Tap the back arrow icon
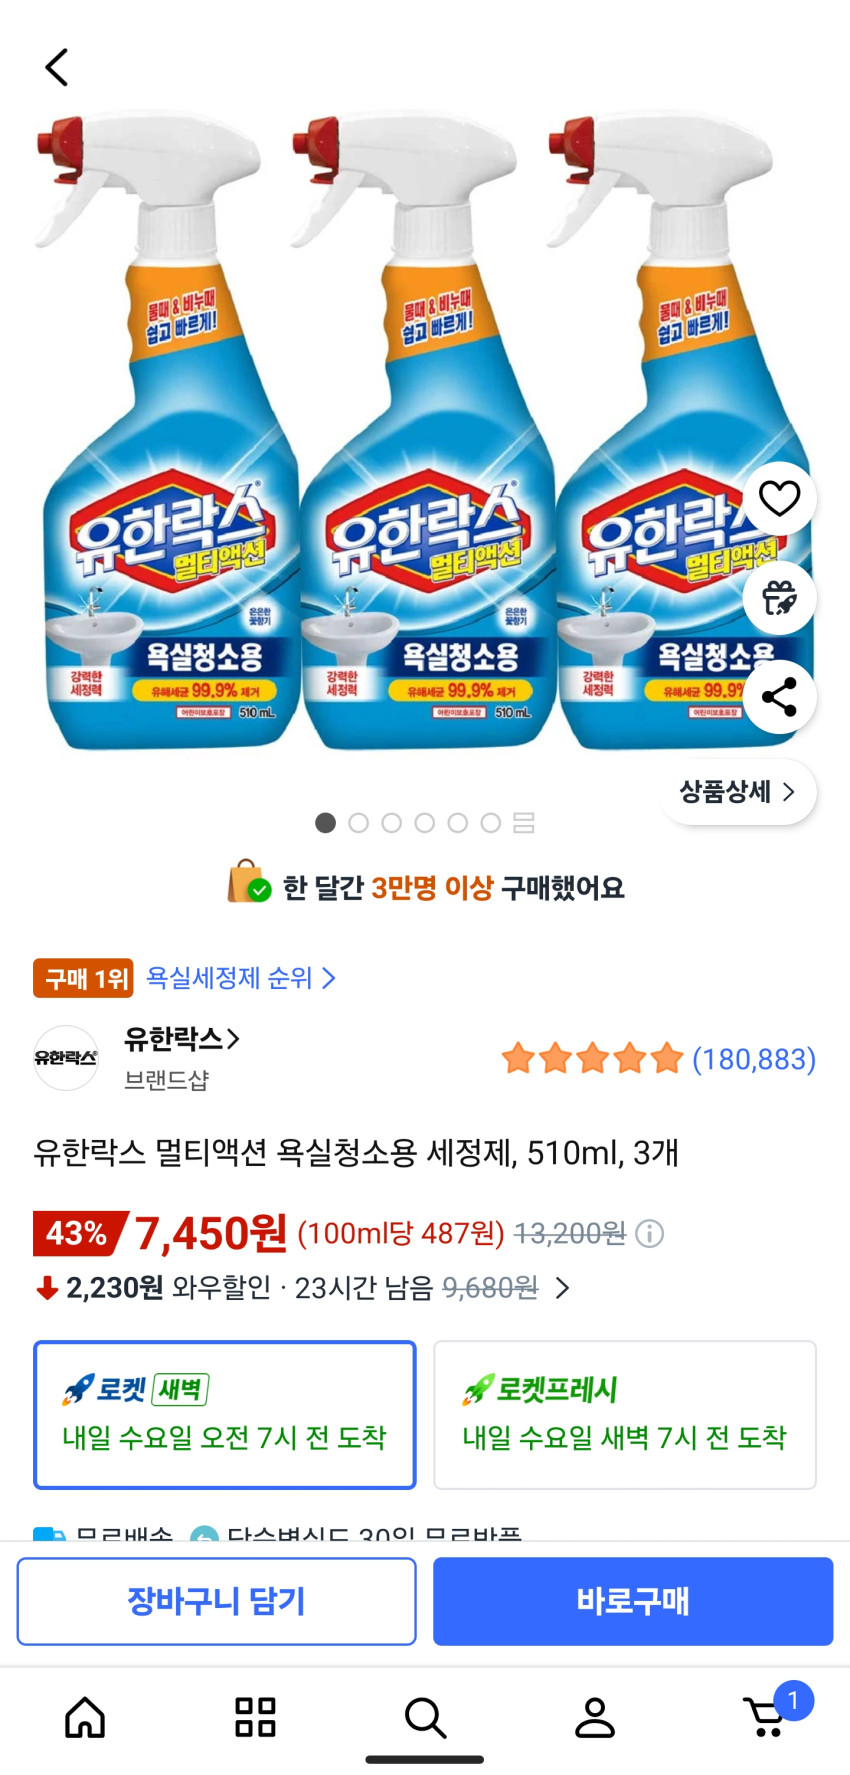The image size is (850, 1775). tap(57, 68)
